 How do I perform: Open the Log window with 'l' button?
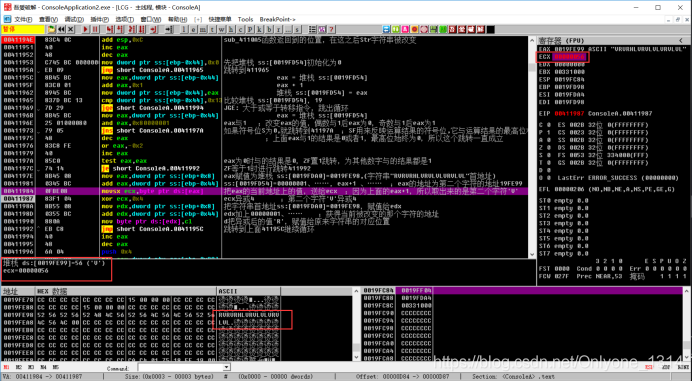(183, 29)
